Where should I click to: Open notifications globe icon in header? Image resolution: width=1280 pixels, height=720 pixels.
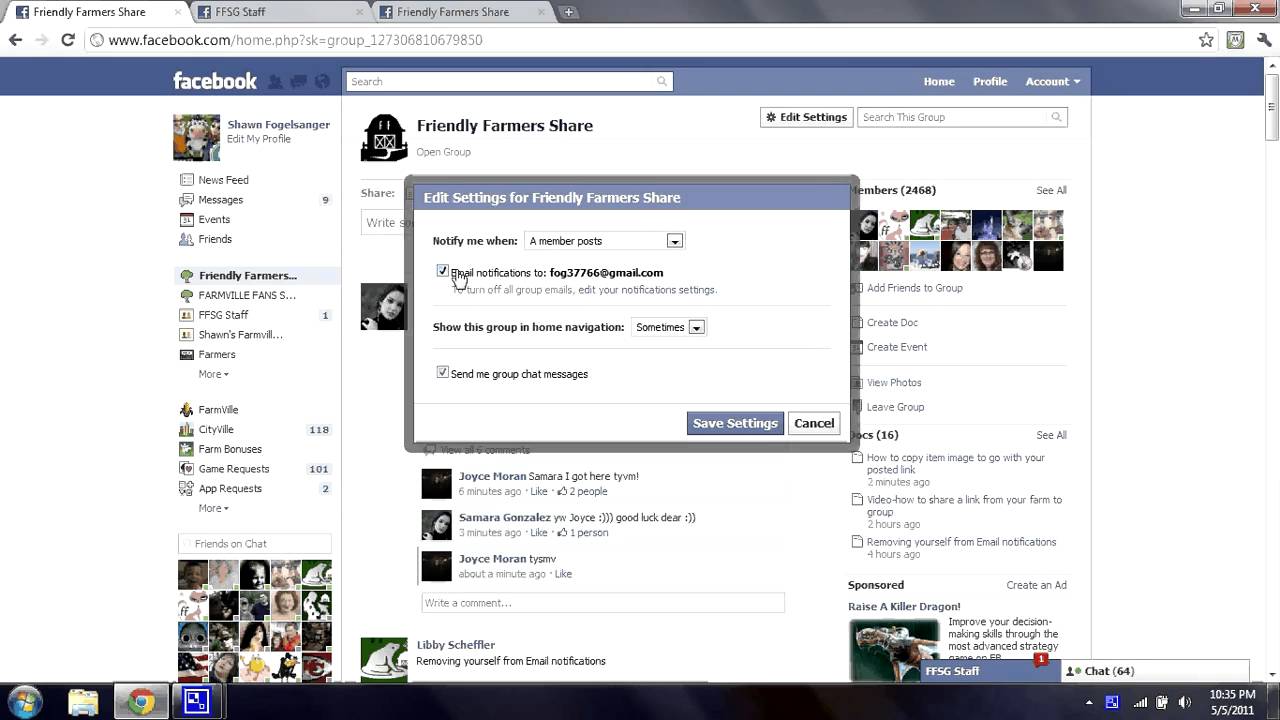tap(322, 81)
